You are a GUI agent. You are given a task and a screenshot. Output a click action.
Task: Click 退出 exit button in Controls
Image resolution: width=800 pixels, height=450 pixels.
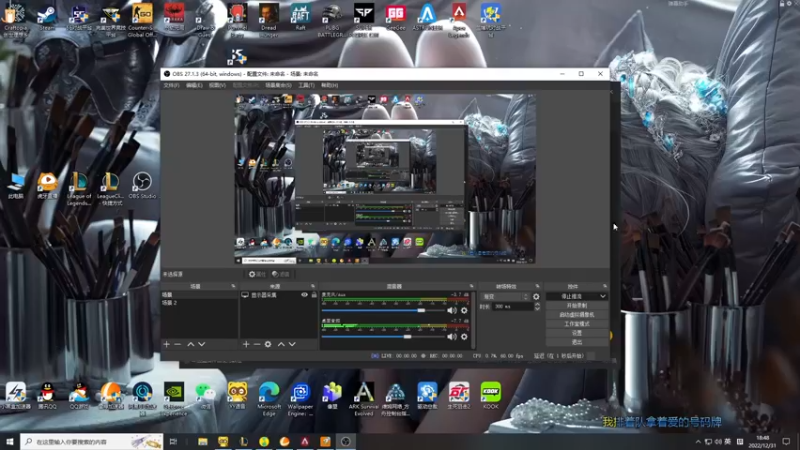577,342
